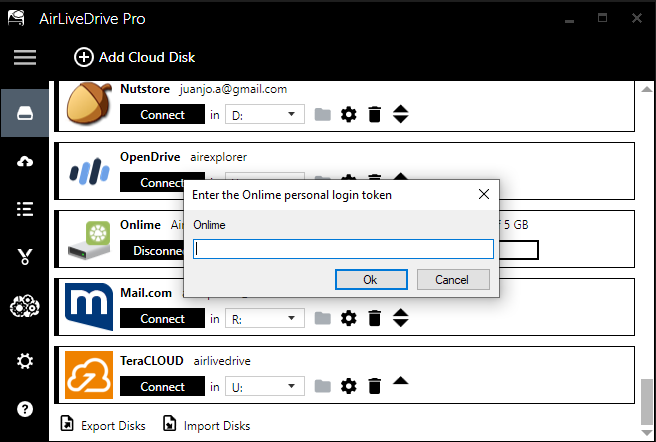Click the Nutstore acorn logo
This screenshot has height=442, width=656.
pos(89,103)
